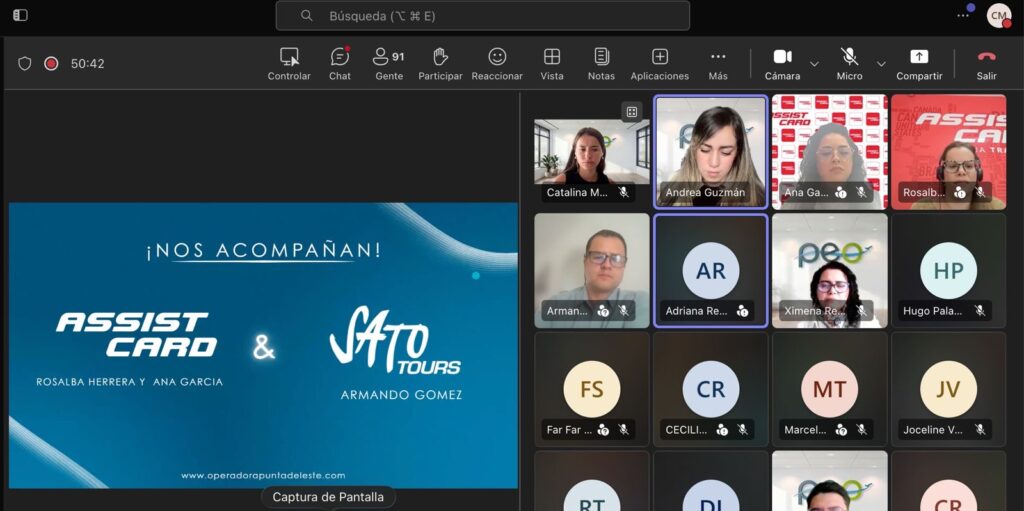The width and height of the screenshot is (1024, 511).
Task: Click muted mic icon on Hugo Pala... tile
Action: 980,311
